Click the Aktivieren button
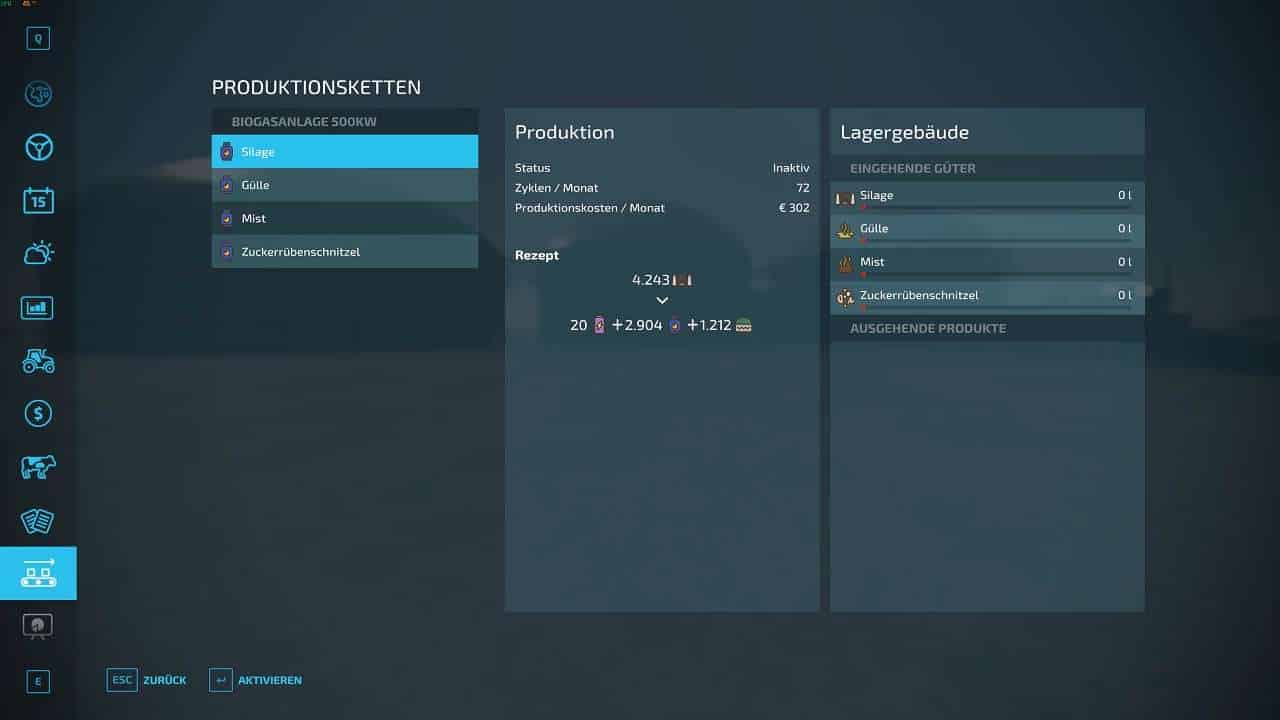This screenshot has width=1280, height=720. 256,680
